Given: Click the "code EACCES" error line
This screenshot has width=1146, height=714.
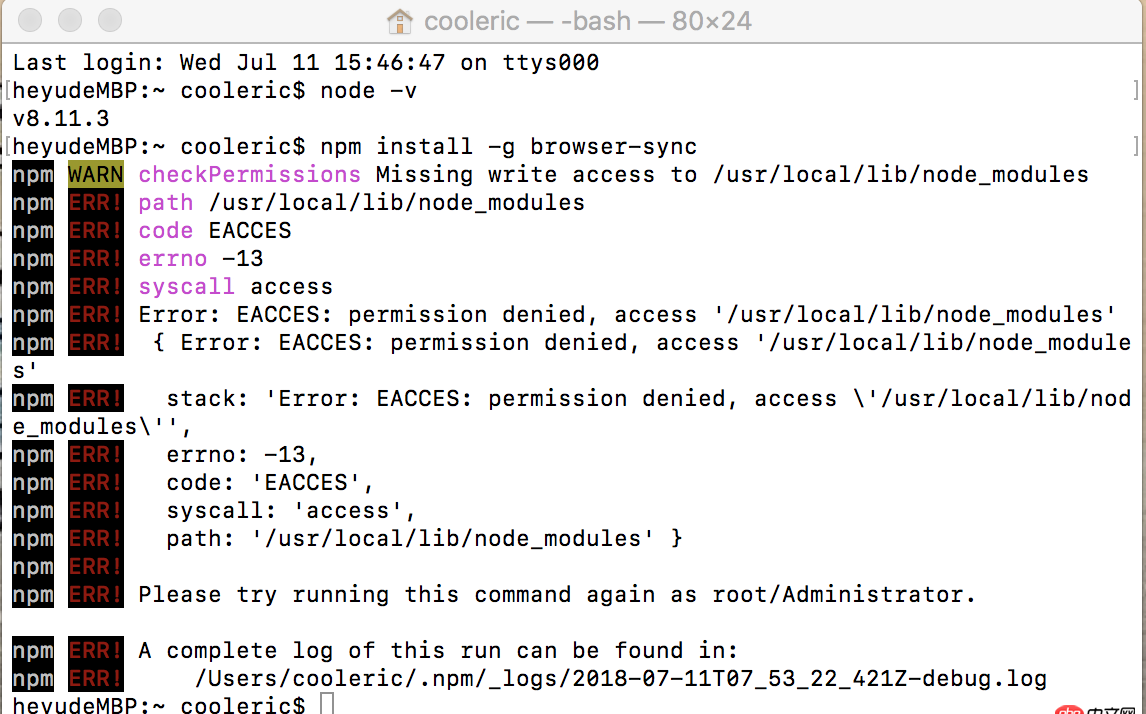Looking at the screenshot, I should point(214,231).
